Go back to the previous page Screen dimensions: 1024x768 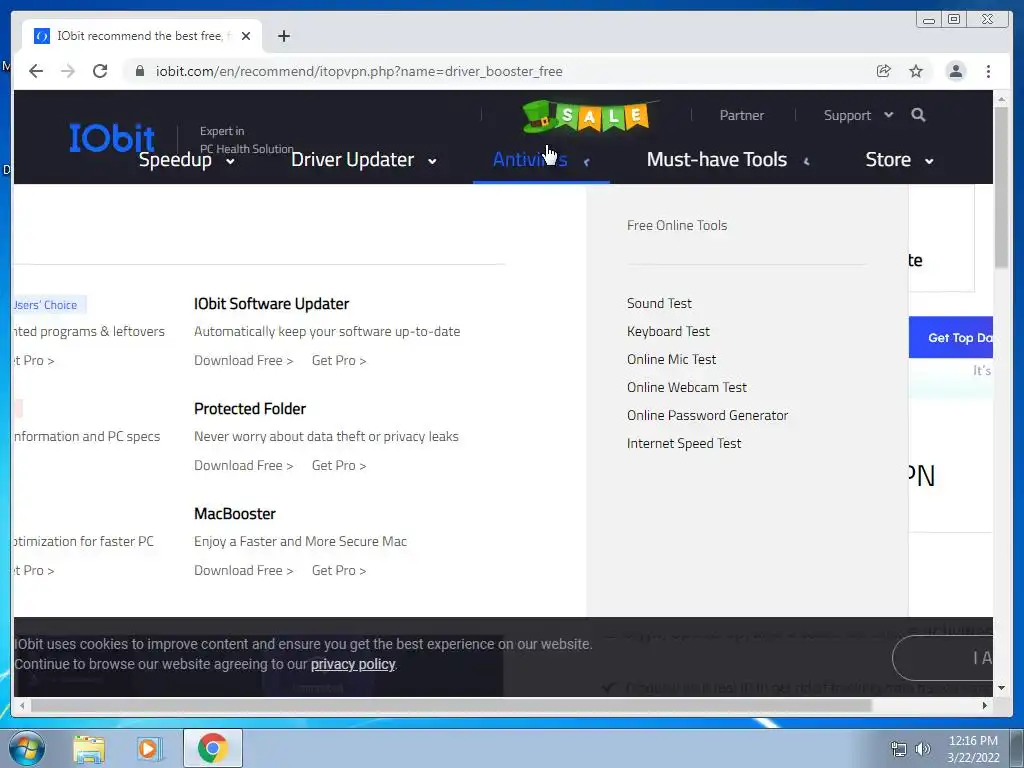(36, 71)
